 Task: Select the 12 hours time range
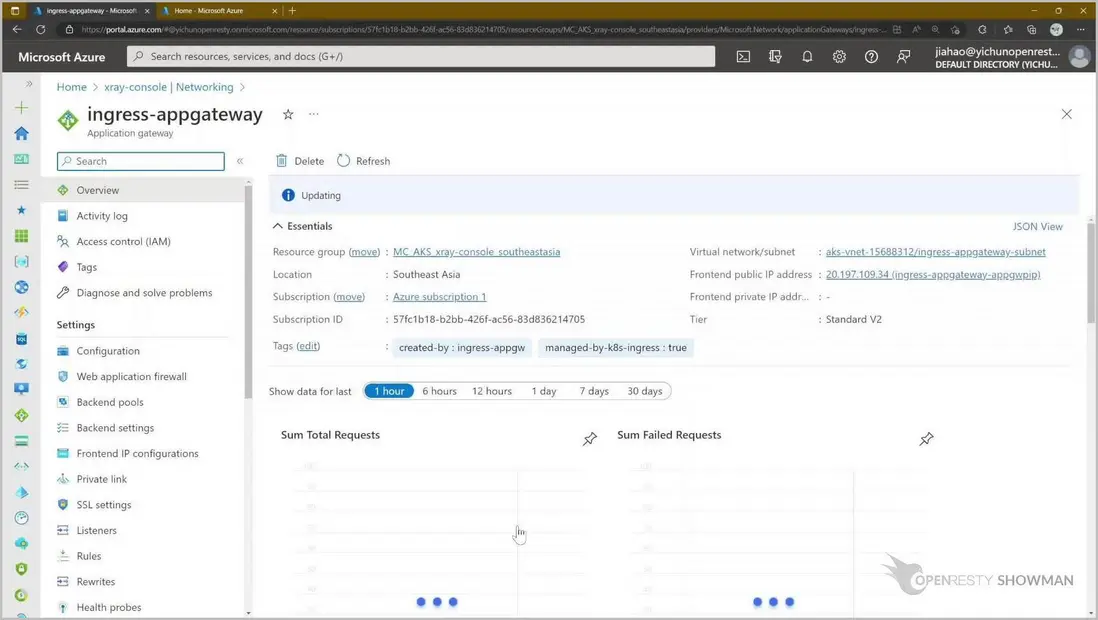(x=492, y=391)
